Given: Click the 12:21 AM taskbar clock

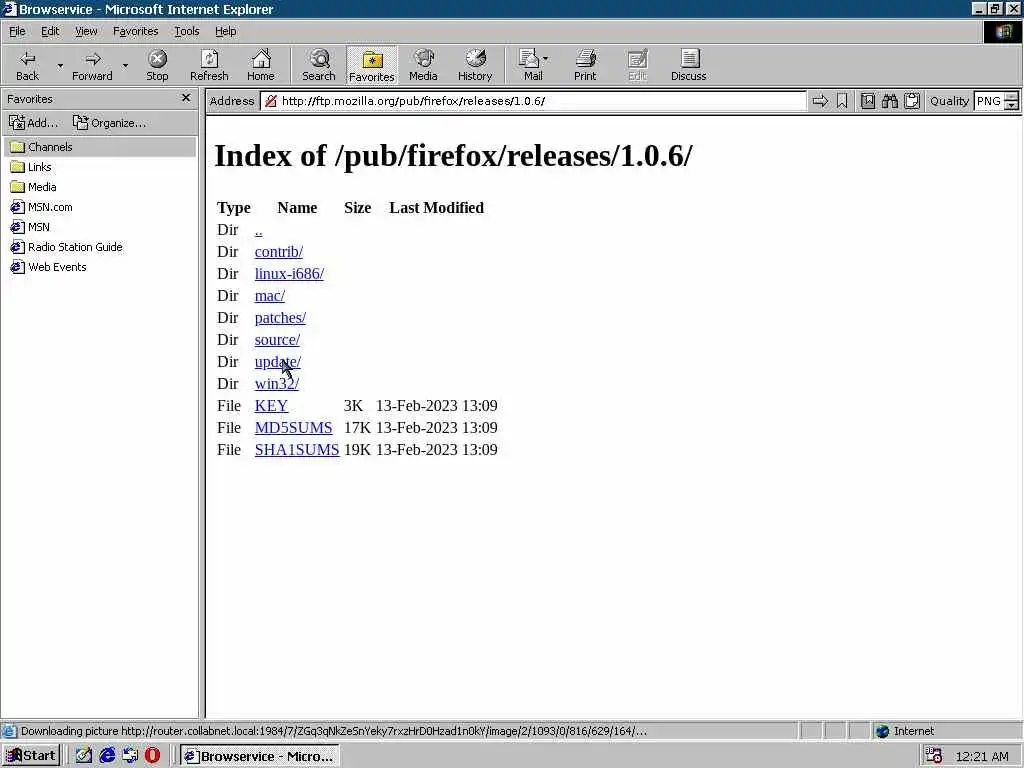Looking at the screenshot, I should point(982,756).
